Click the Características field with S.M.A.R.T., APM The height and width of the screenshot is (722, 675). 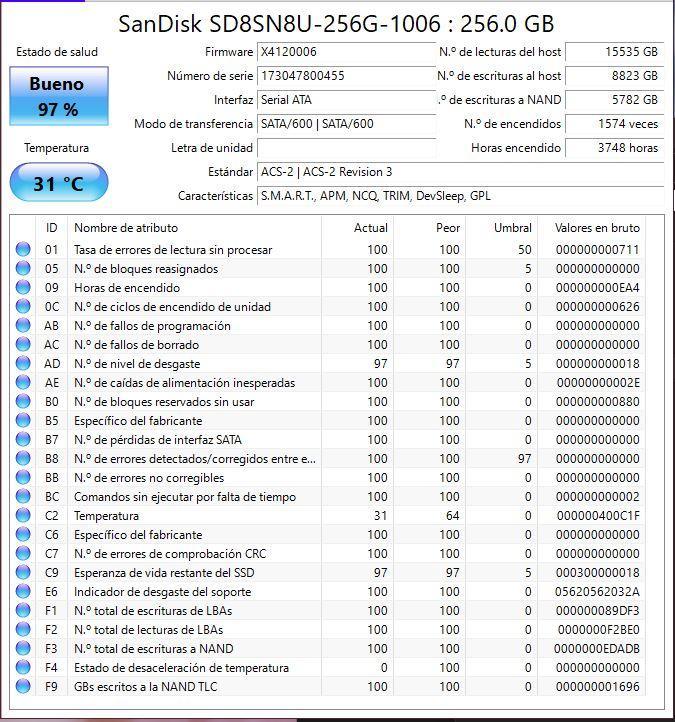pos(460,196)
